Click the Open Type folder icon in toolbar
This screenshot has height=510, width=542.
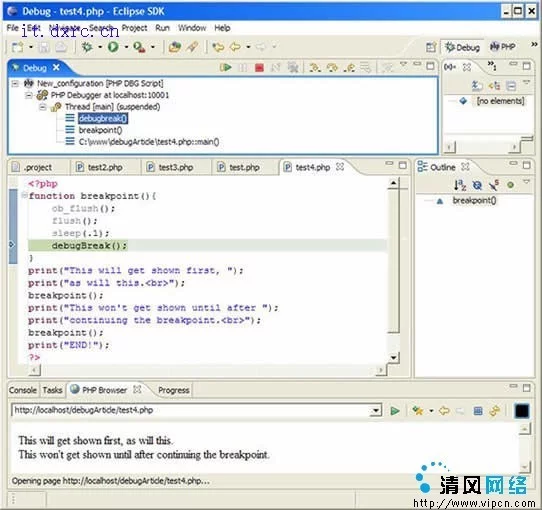pyautogui.click(x=175, y=47)
